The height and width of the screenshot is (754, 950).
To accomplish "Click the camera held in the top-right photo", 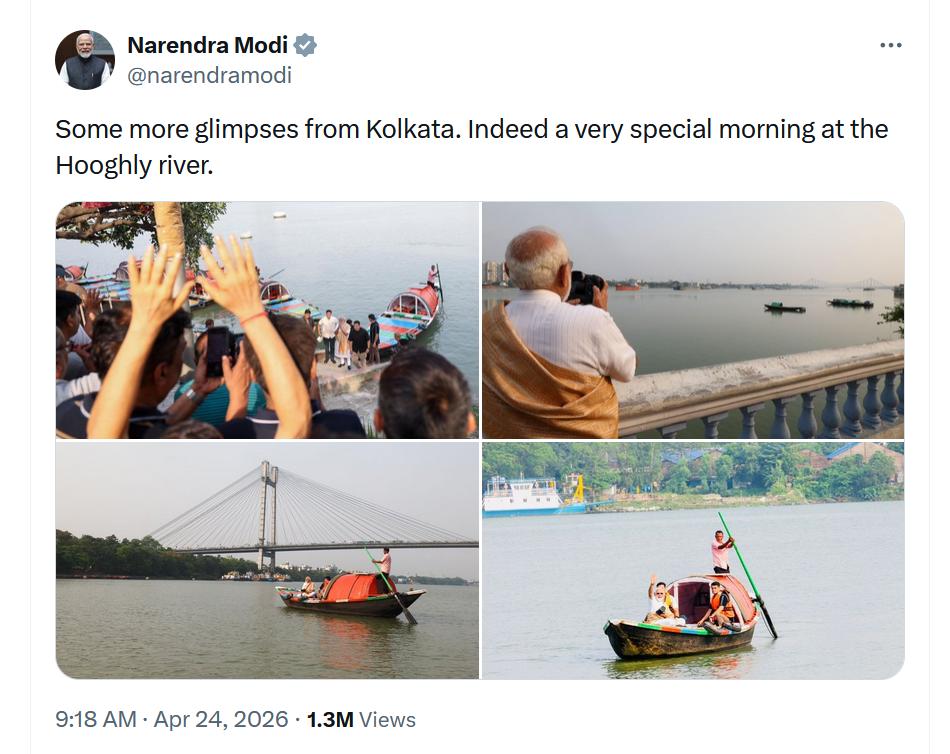I will point(585,287).
